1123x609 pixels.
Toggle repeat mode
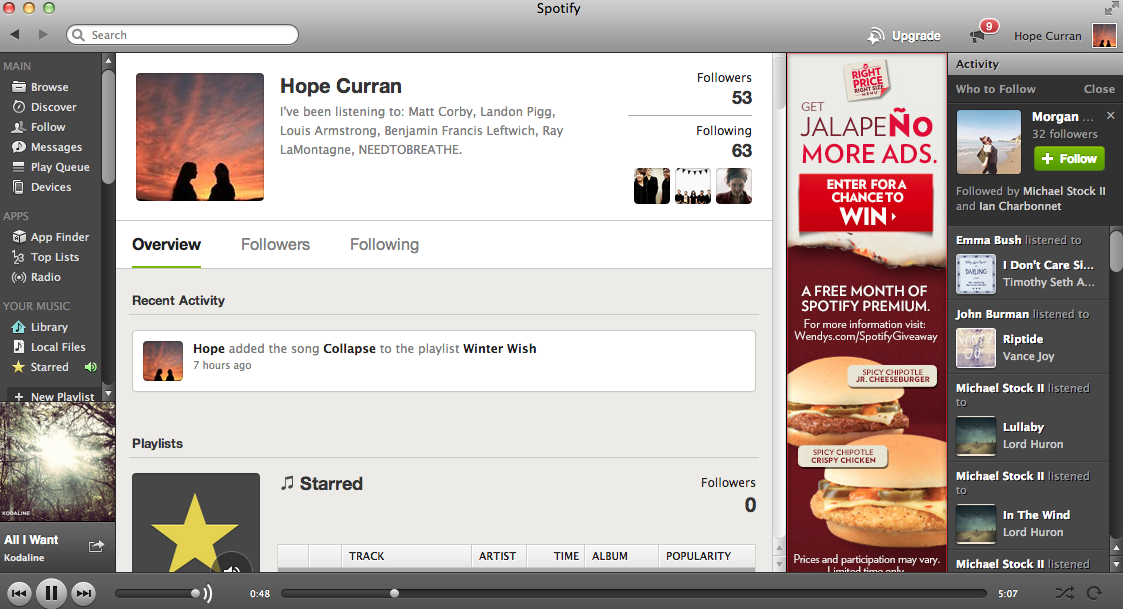tap(1094, 593)
